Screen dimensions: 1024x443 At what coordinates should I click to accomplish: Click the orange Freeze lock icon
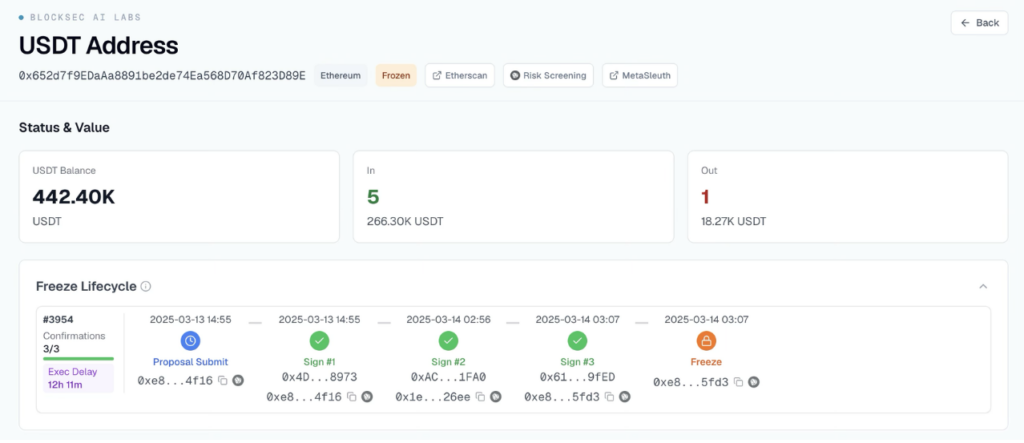(706, 340)
